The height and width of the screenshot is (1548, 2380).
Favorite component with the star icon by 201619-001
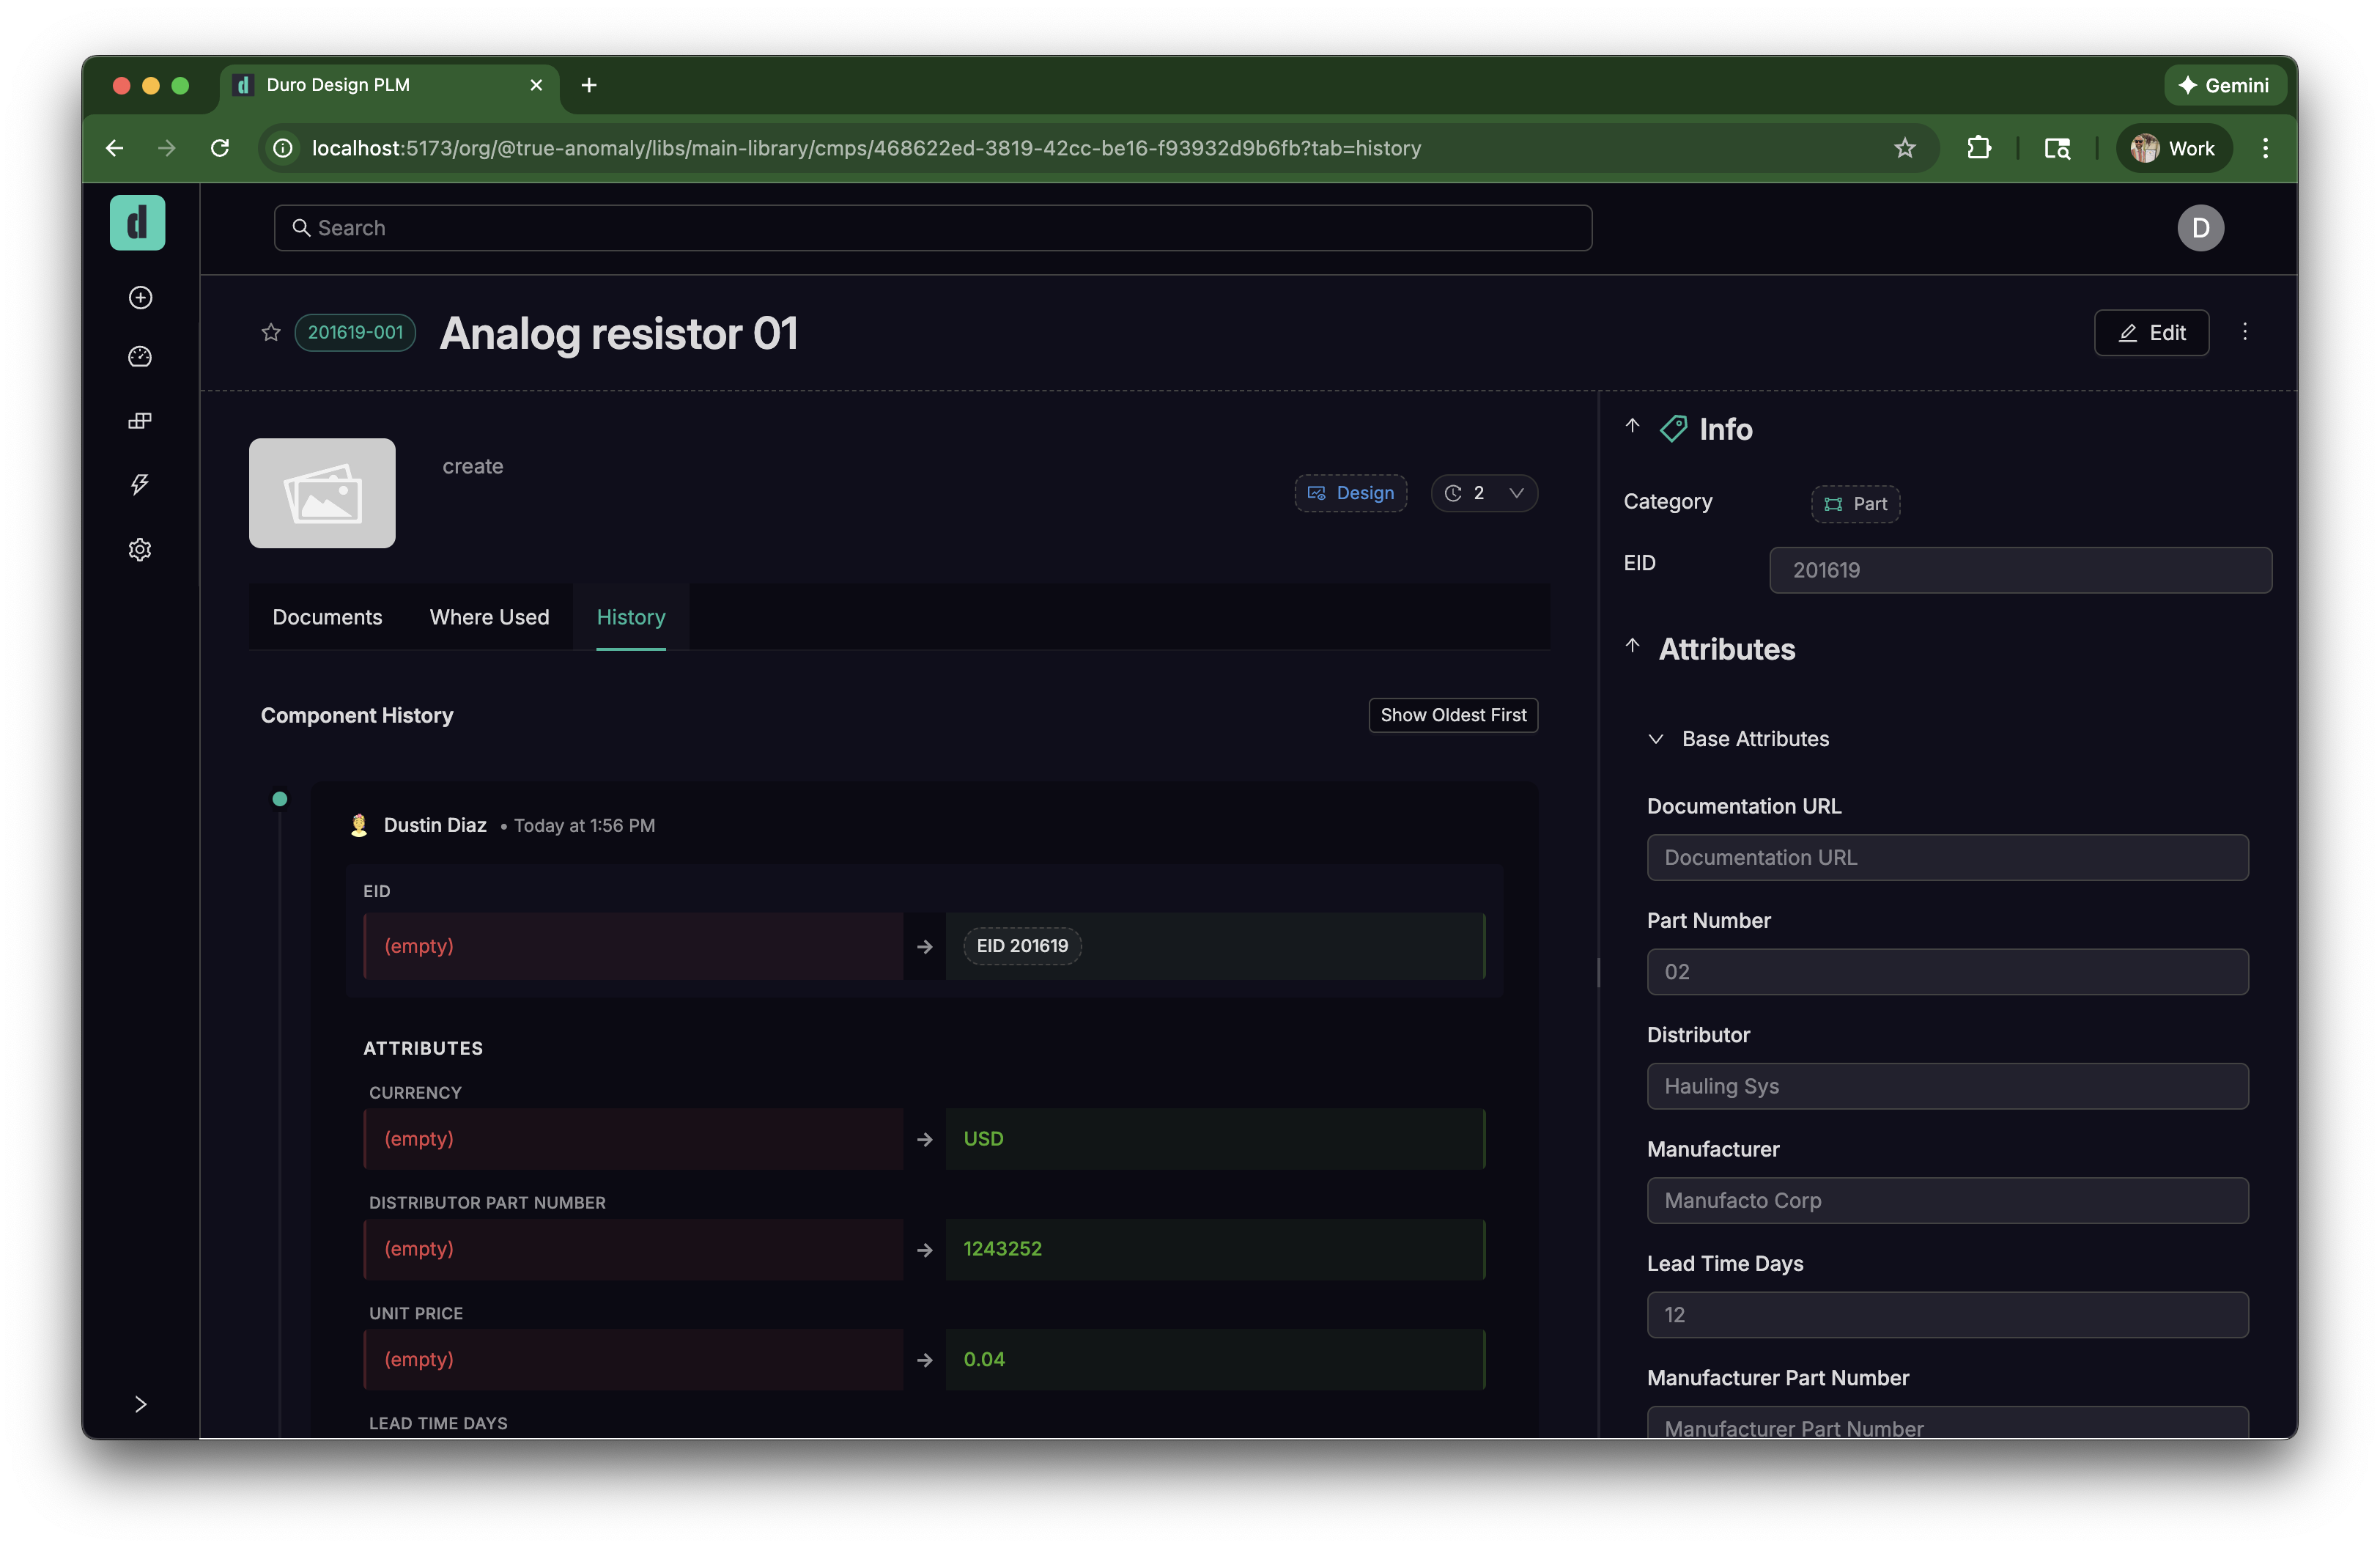[x=271, y=332]
